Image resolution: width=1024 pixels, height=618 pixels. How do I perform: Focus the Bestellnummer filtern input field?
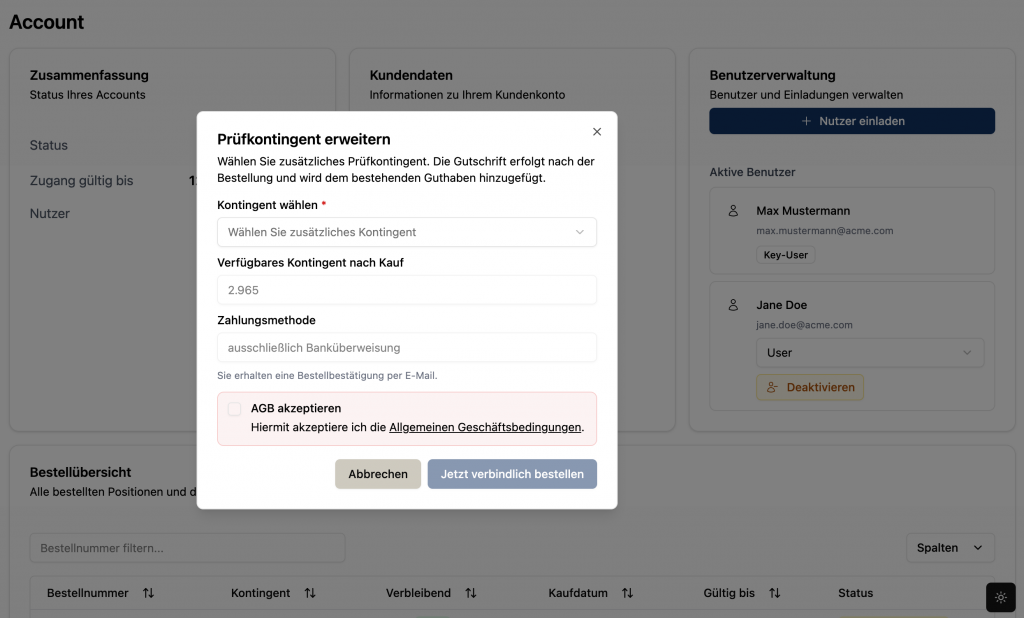click(x=187, y=548)
